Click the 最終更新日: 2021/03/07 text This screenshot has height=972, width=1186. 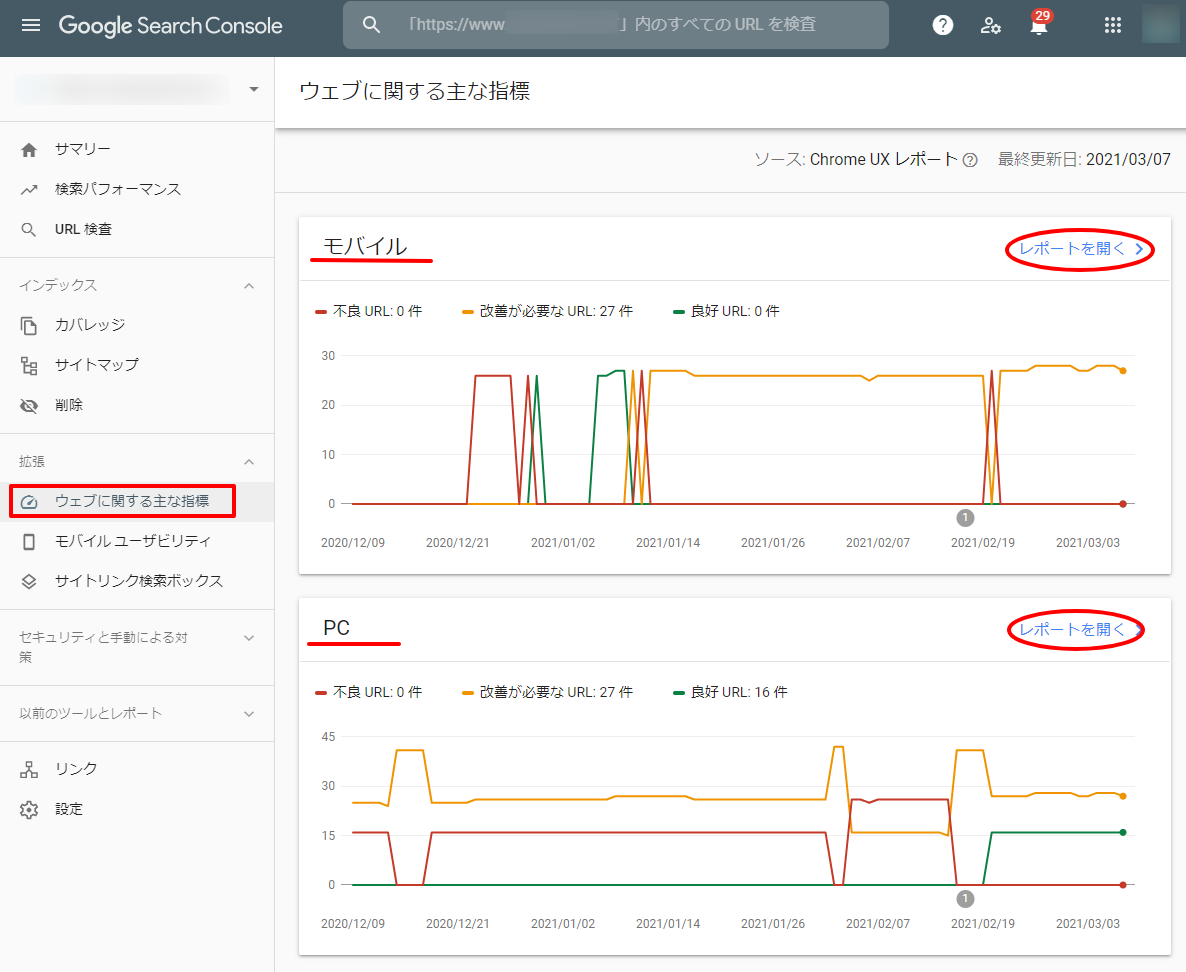point(1084,160)
